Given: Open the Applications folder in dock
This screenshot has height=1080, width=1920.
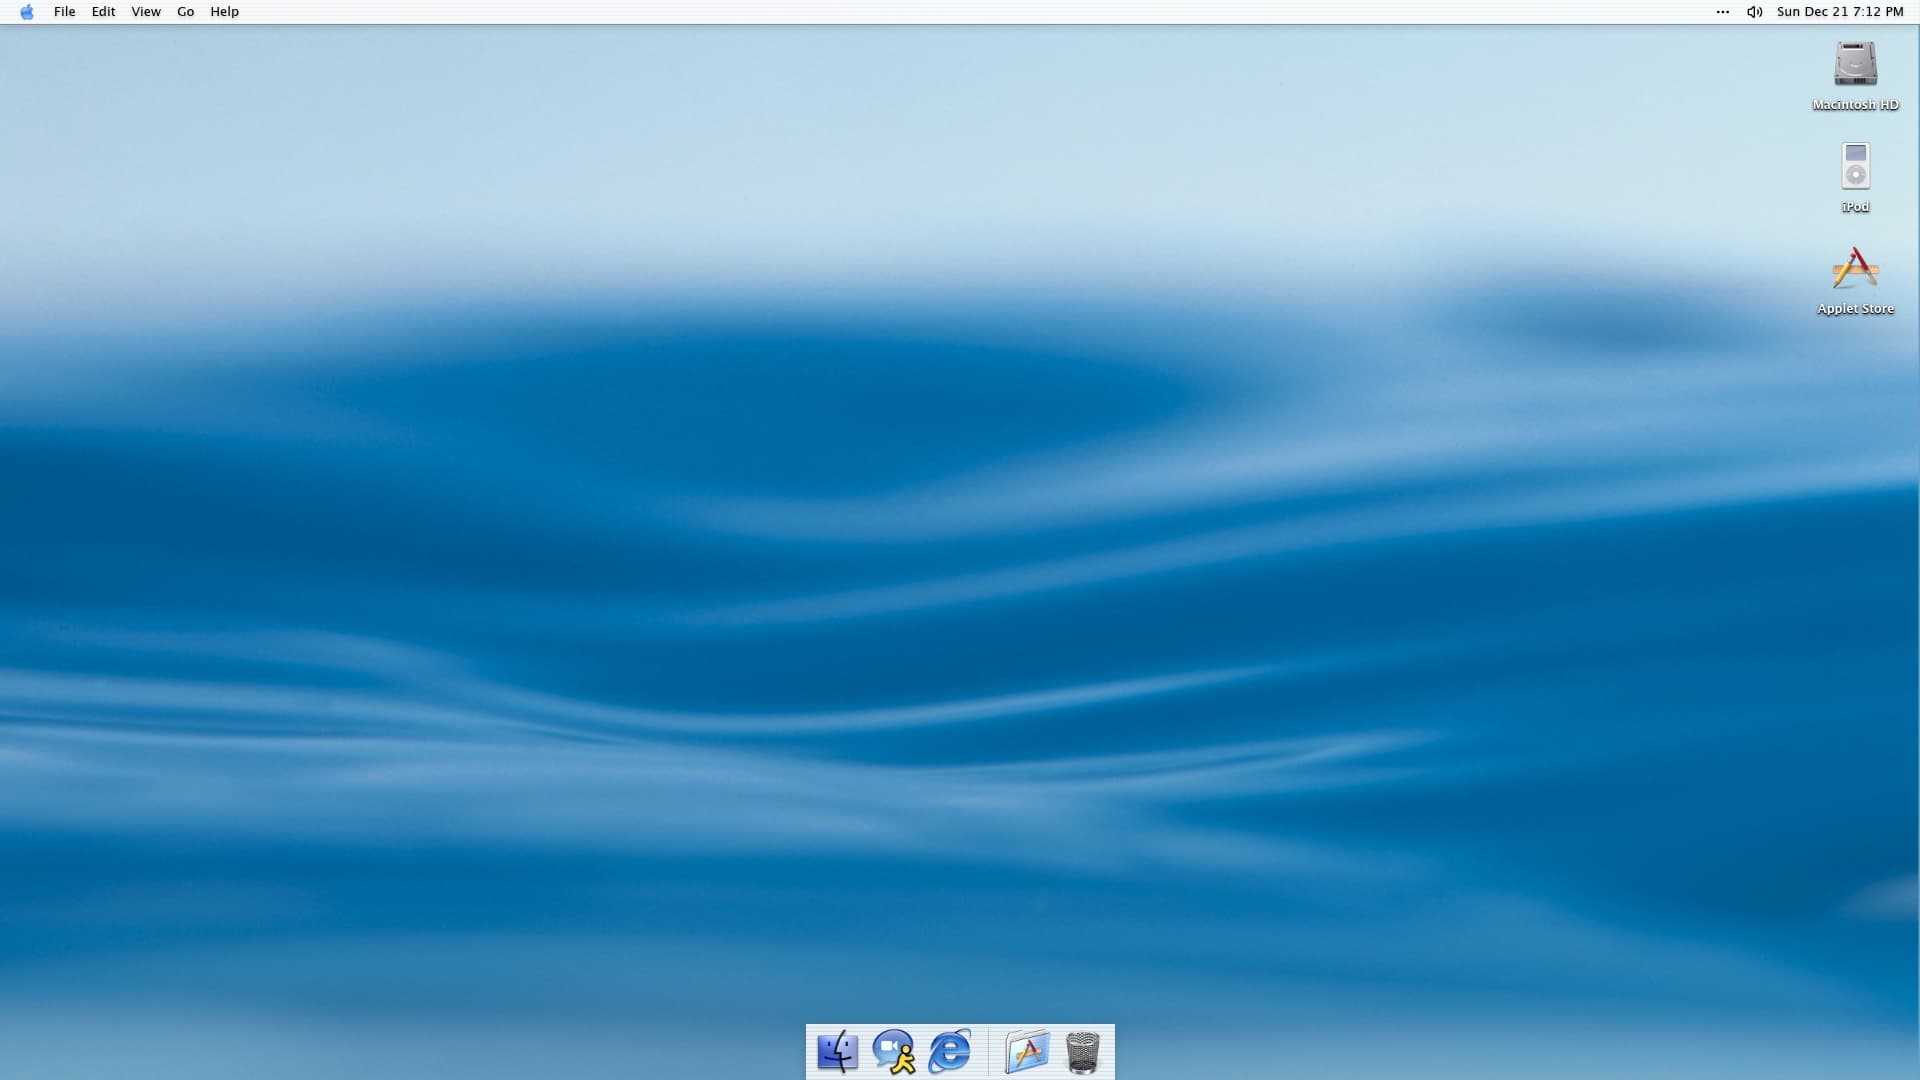Looking at the screenshot, I should tap(1027, 1052).
